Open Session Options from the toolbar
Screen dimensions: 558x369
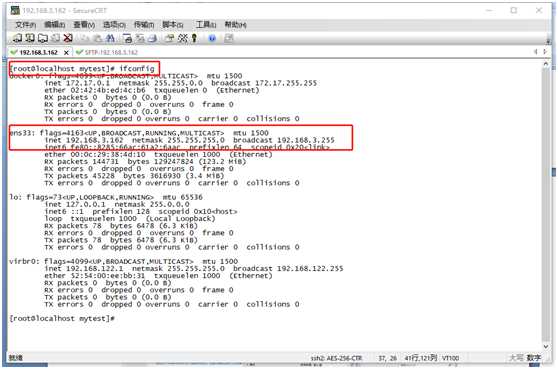[169, 38]
